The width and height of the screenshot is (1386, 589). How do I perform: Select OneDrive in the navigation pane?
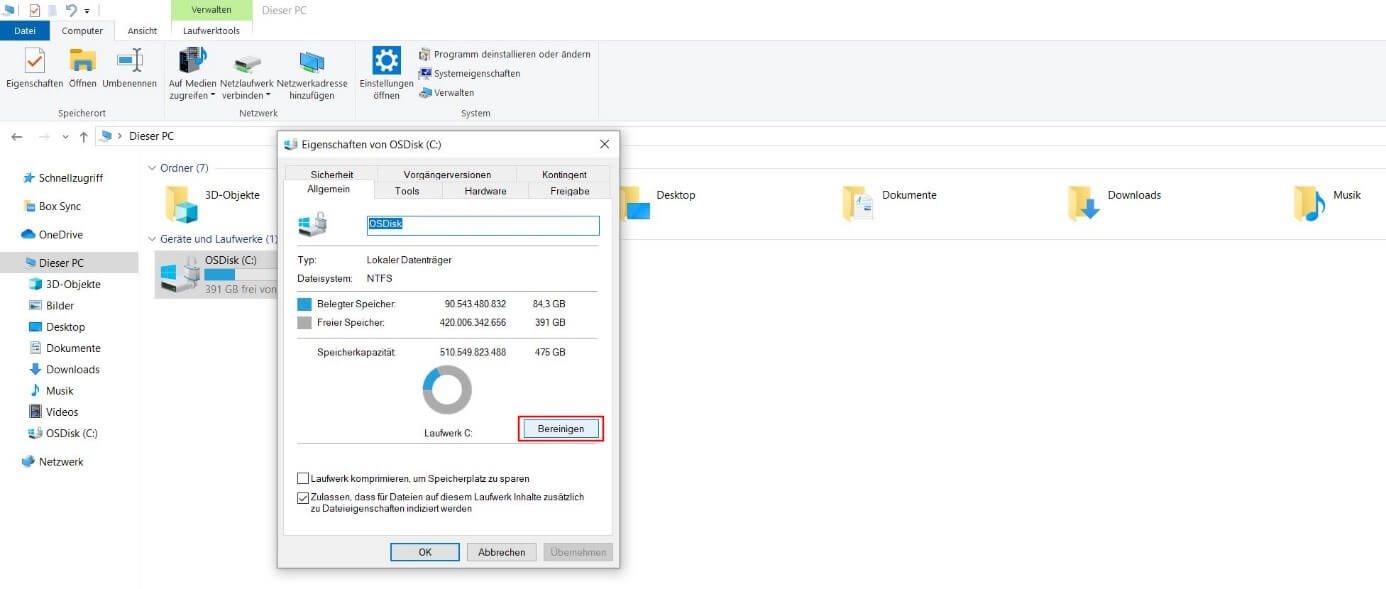pyautogui.click(x=60, y=235)
